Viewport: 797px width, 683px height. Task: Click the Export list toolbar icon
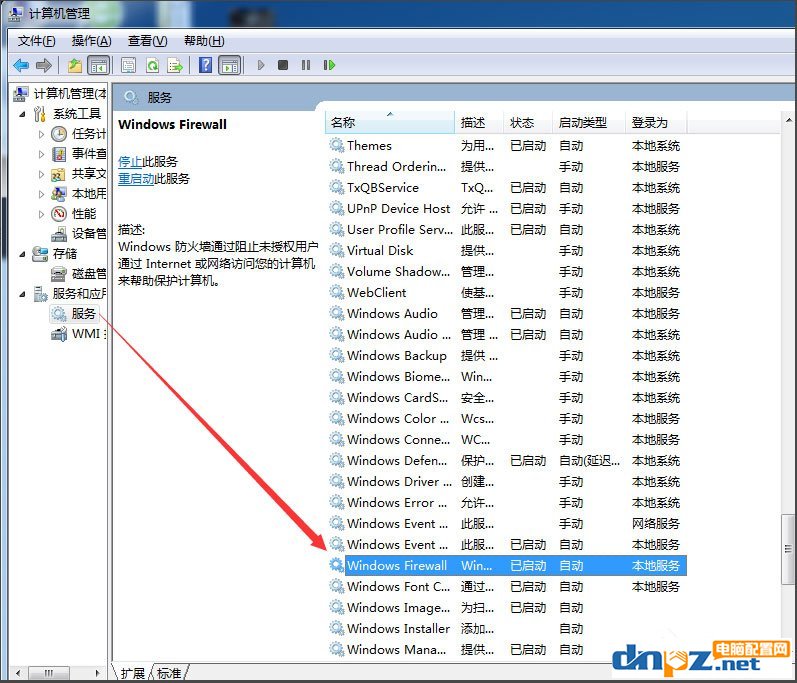(175, 65)
